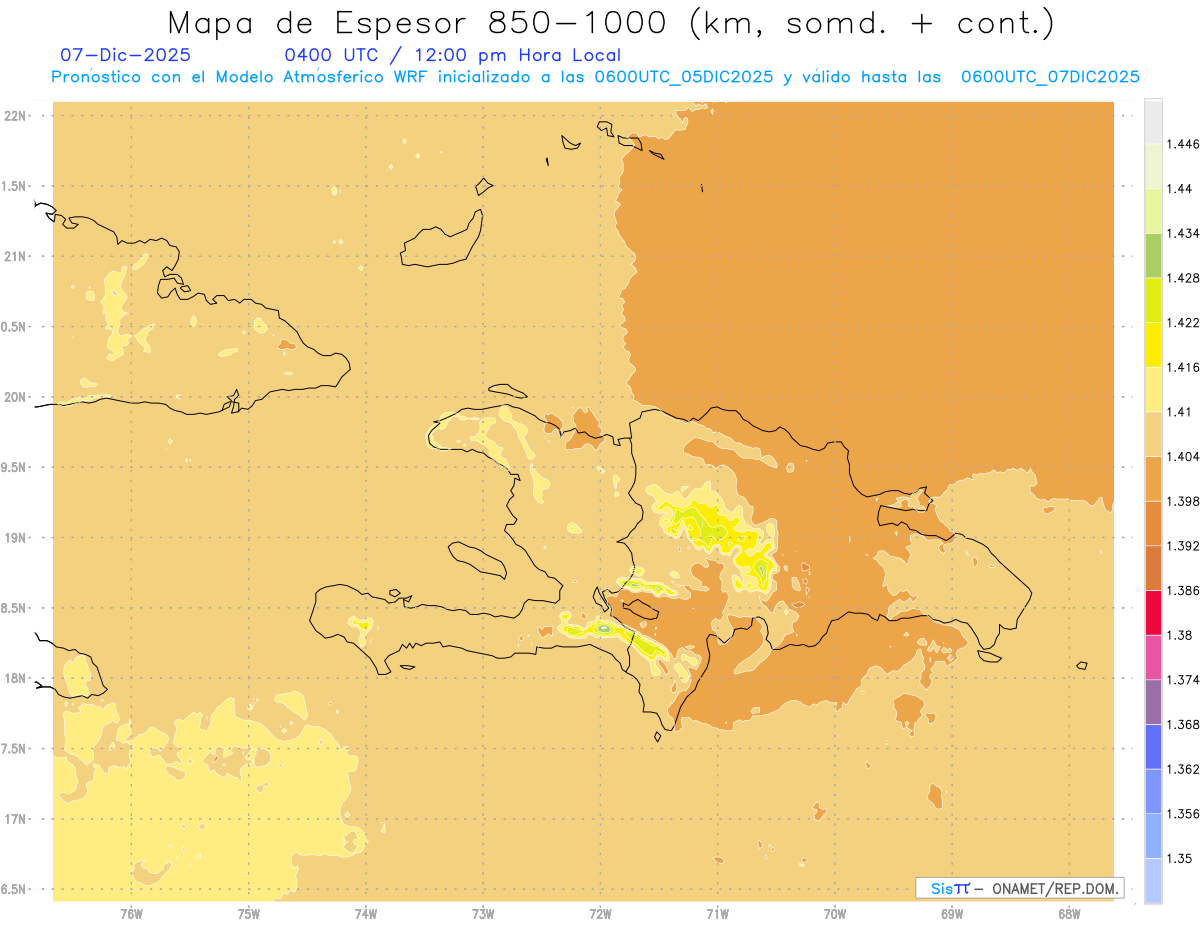Screen dimensions: 1200x927
Task: Click the truncated latitude label '9.5N'
Action: tap(13, 467)
